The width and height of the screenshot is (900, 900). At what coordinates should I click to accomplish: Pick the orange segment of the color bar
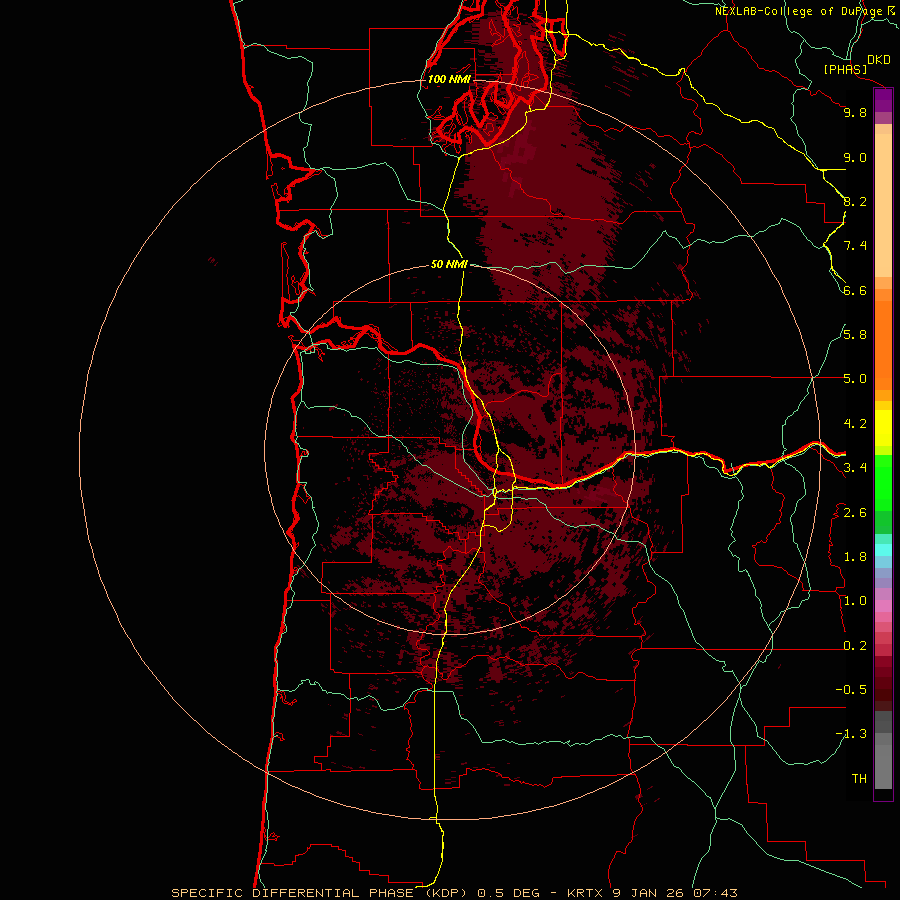883,346
